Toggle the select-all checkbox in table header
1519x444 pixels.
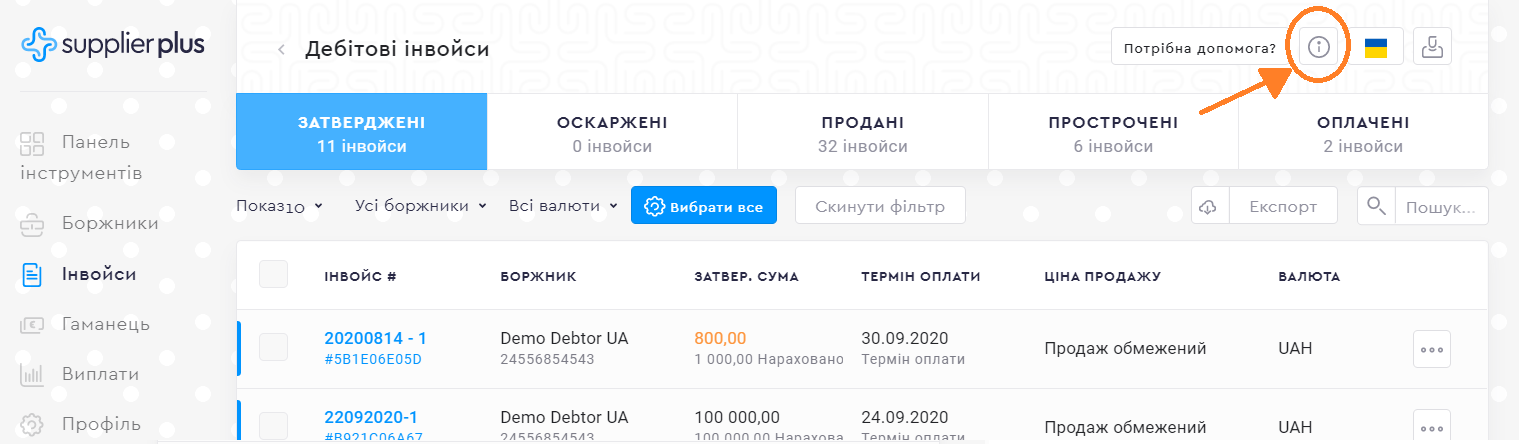[273, 275]
